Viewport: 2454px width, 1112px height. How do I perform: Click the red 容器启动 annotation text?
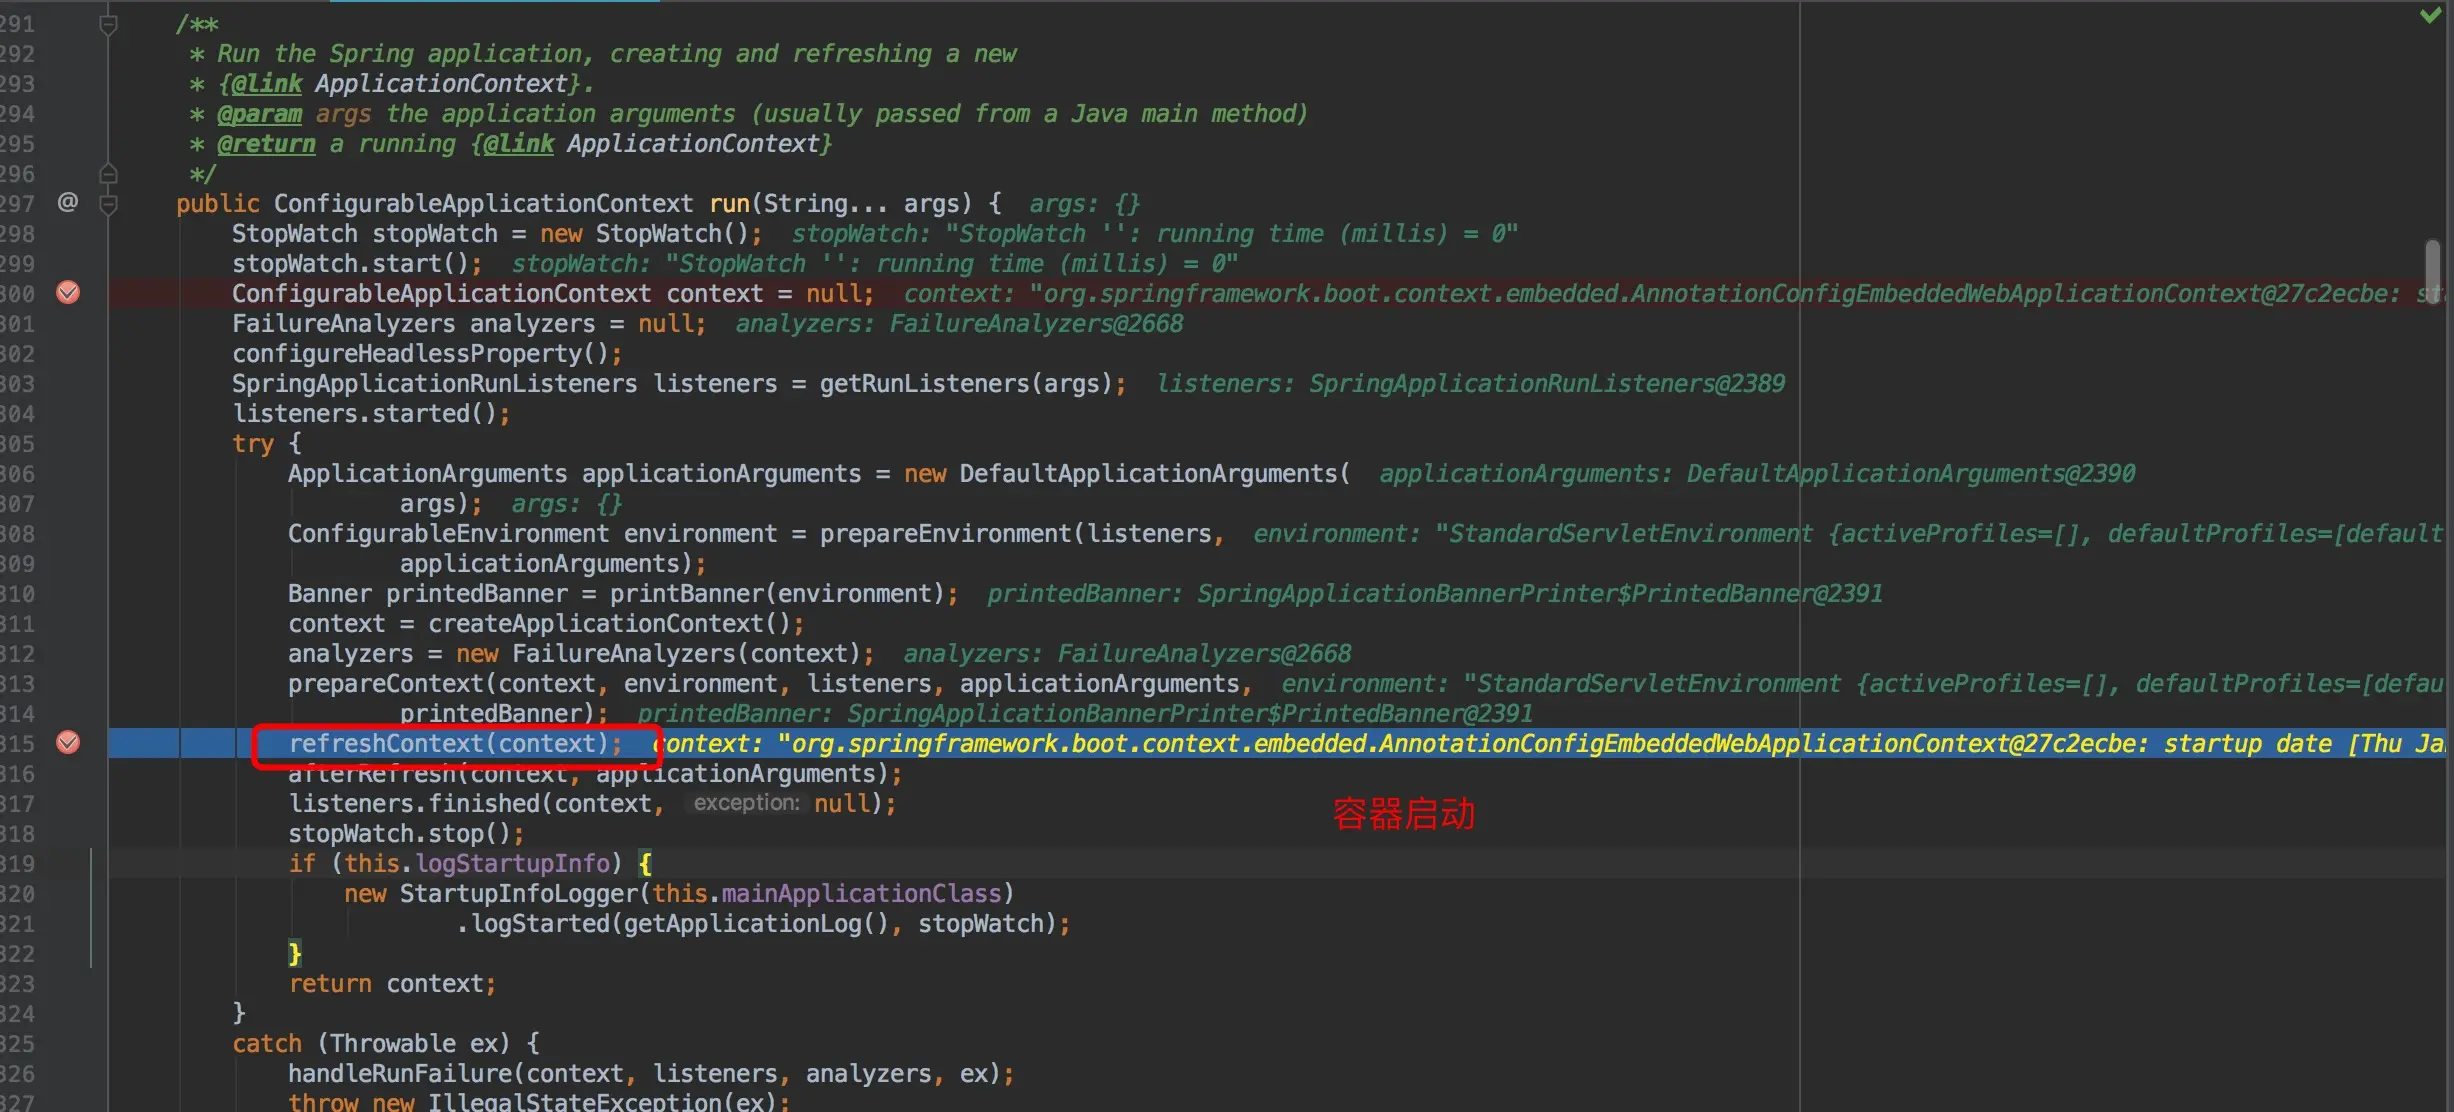click(1403, 814)
